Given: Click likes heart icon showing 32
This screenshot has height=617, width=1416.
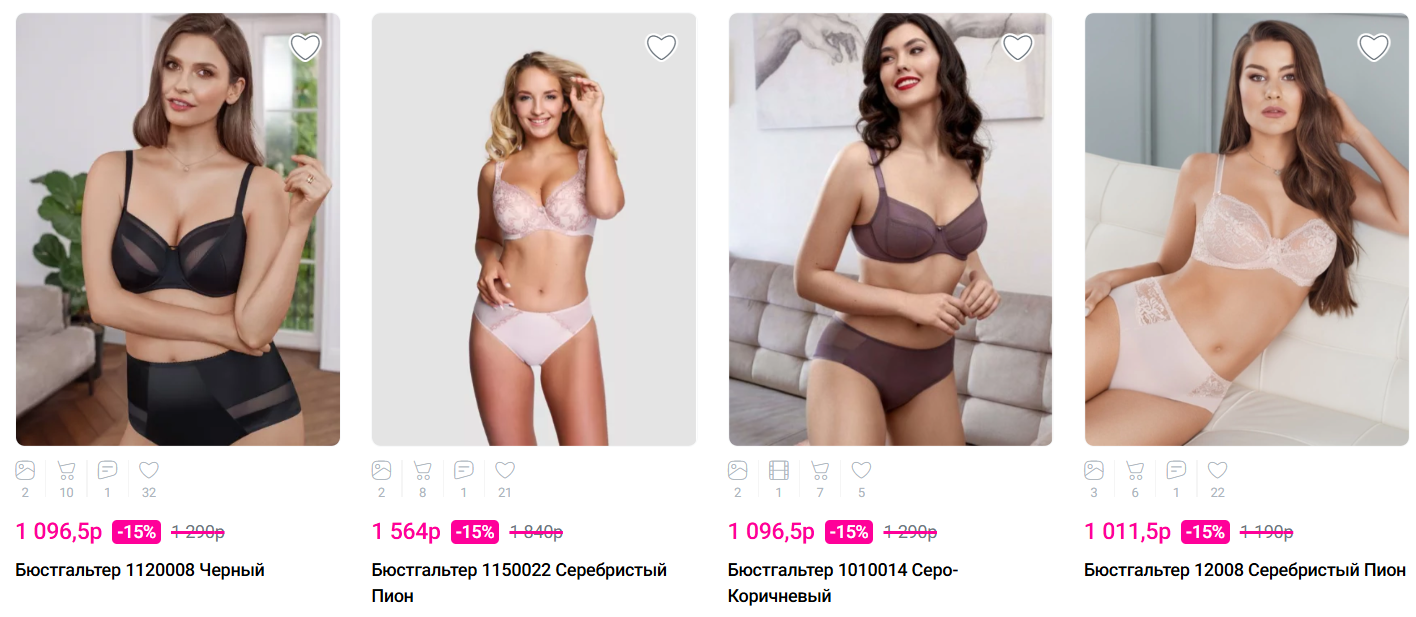Looking at the screenshot, I should [x=149, y=470].
